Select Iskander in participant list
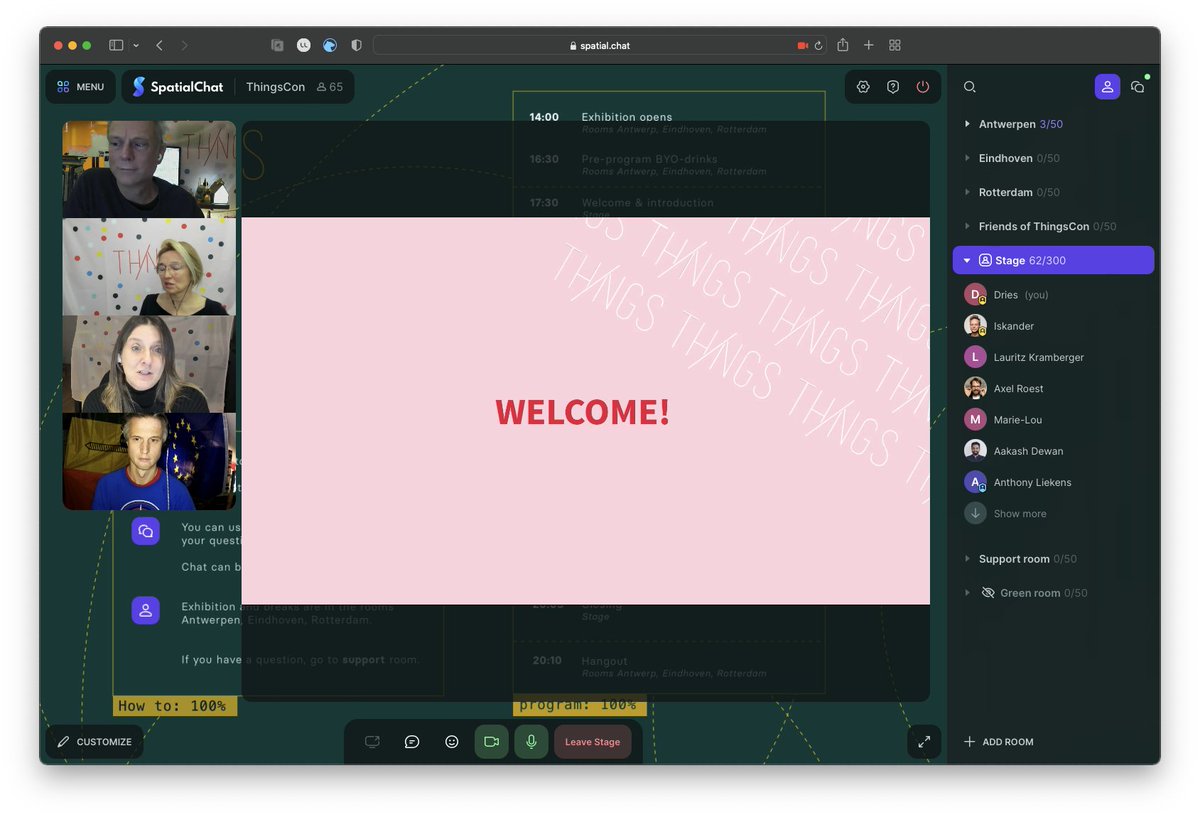Image resolution: width=1200 pixels, height=817 pixels. 1014,326
